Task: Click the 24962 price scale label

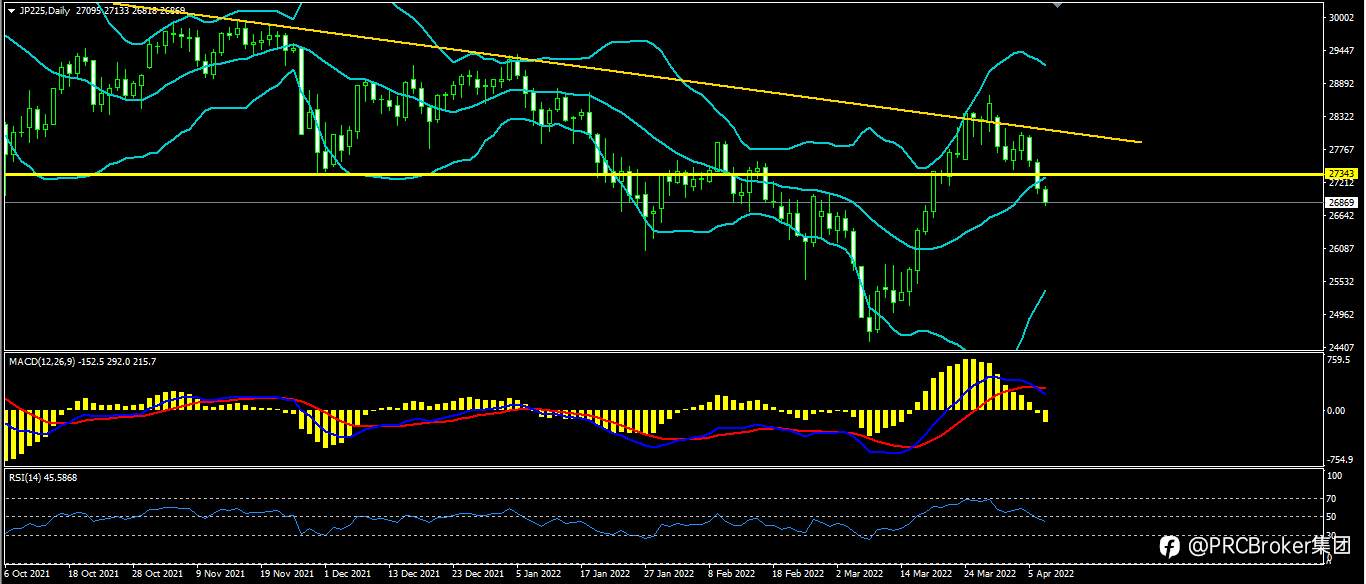Action: 1341,314
